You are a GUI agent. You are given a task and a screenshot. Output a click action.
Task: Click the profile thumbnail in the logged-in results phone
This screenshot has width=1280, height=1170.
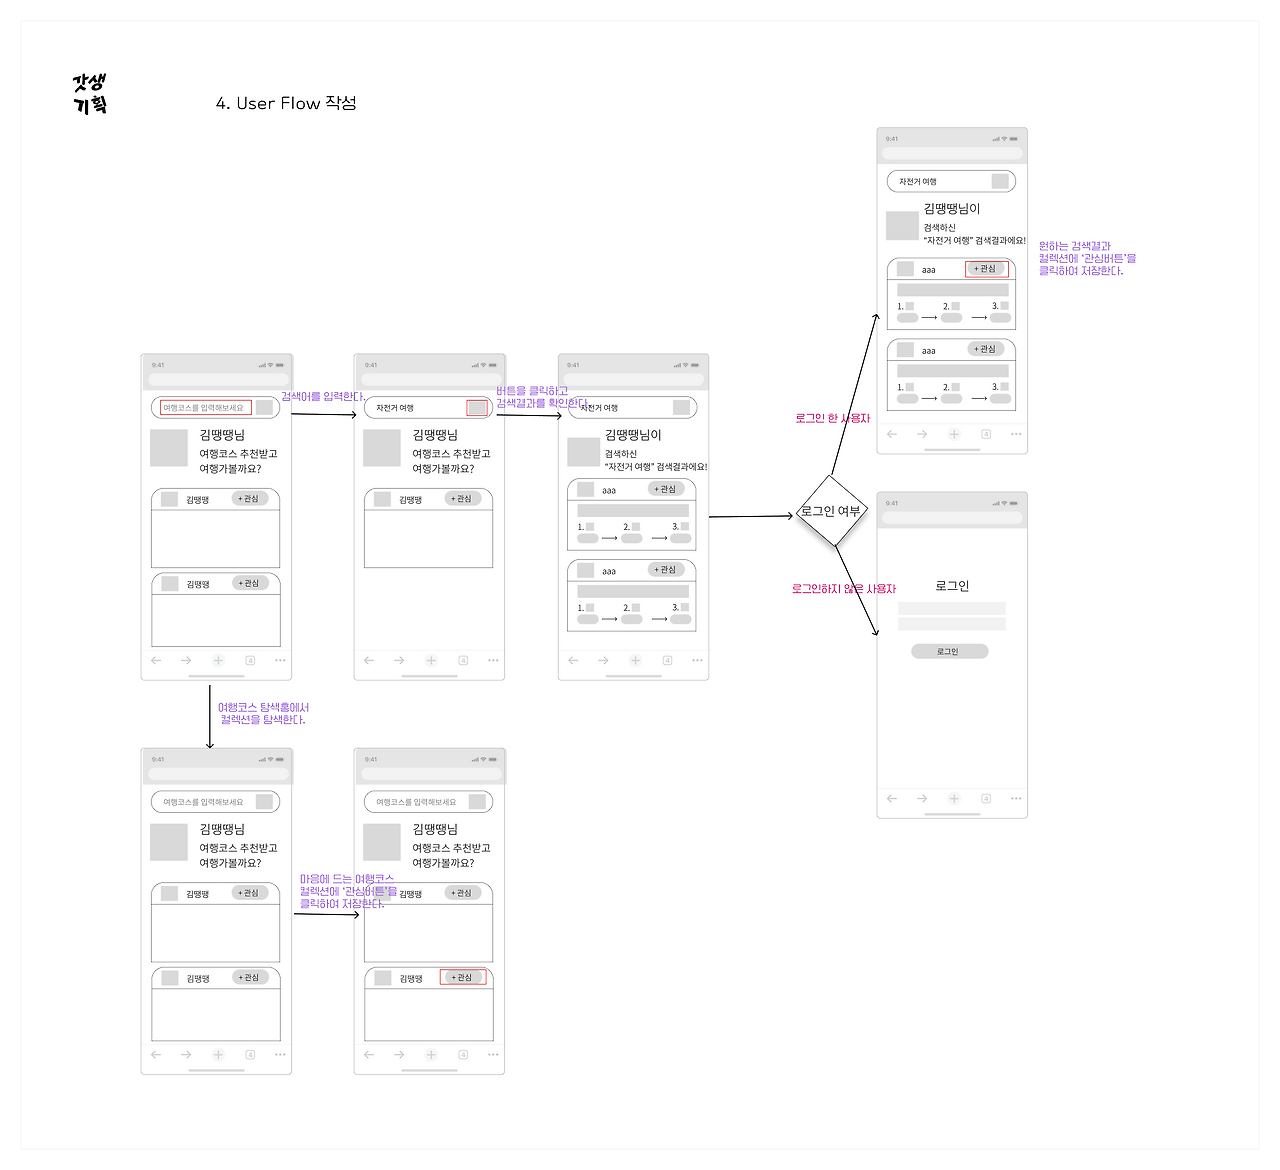click(902, 225)
